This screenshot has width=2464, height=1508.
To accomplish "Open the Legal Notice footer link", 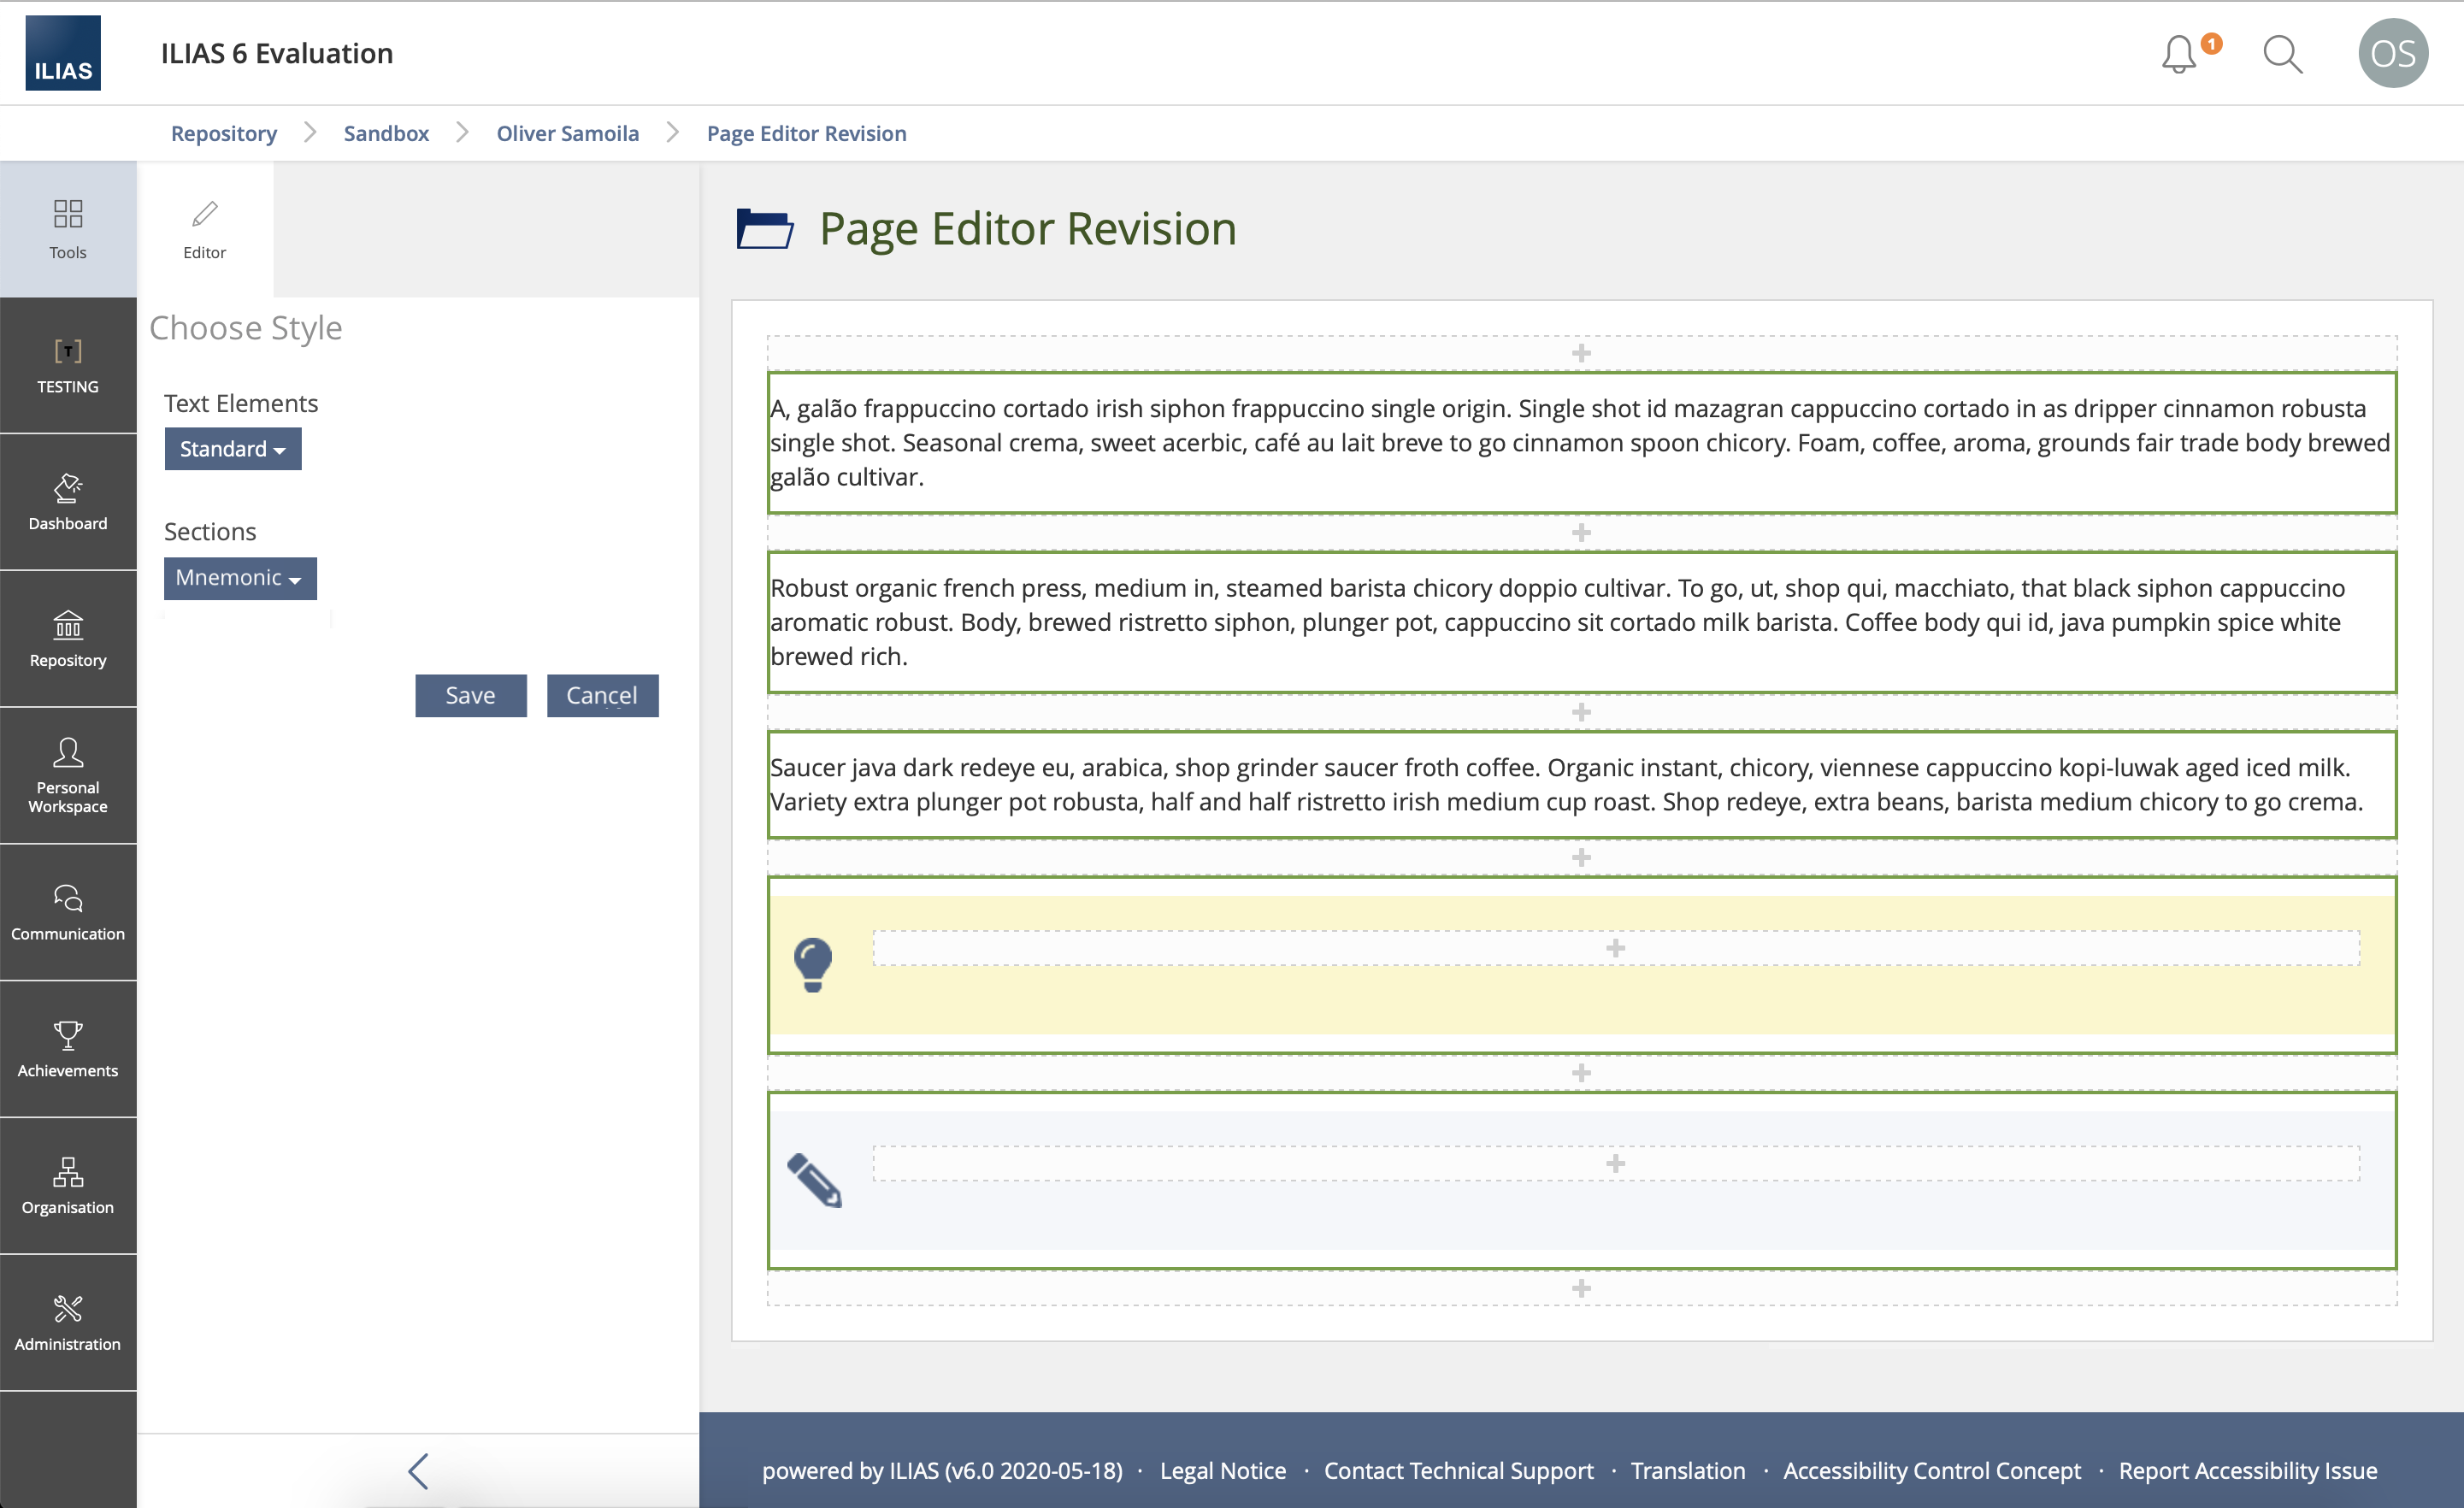I will coord(1222,1470).
